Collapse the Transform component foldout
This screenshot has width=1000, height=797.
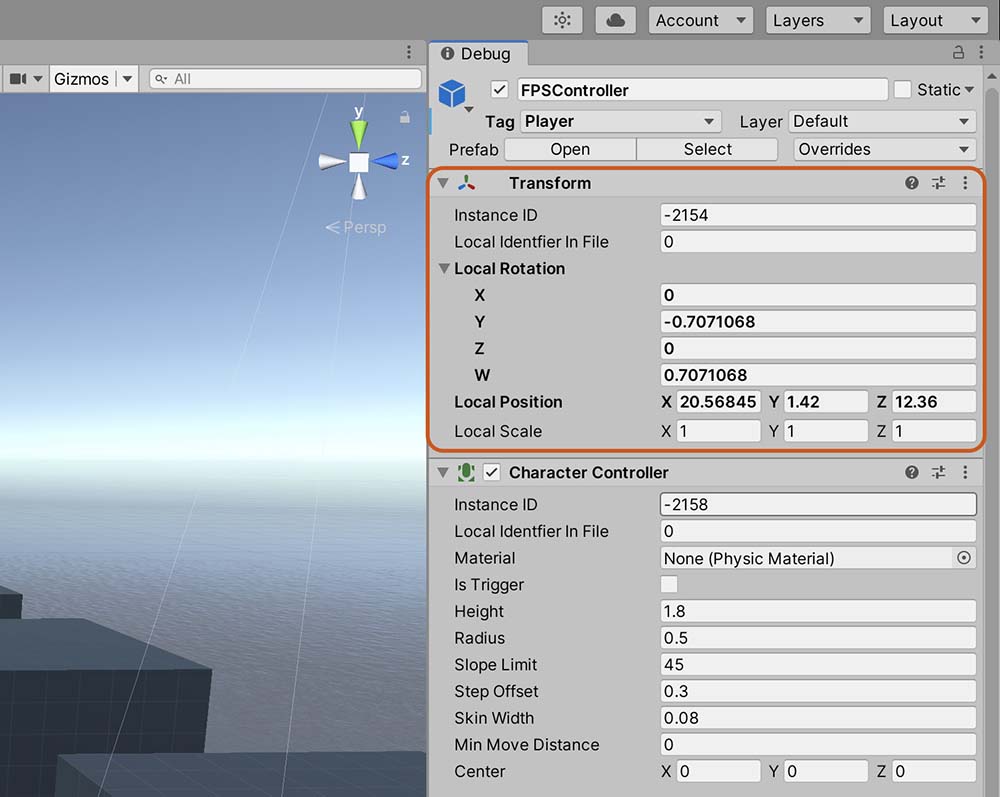click(x=443, y=183)
